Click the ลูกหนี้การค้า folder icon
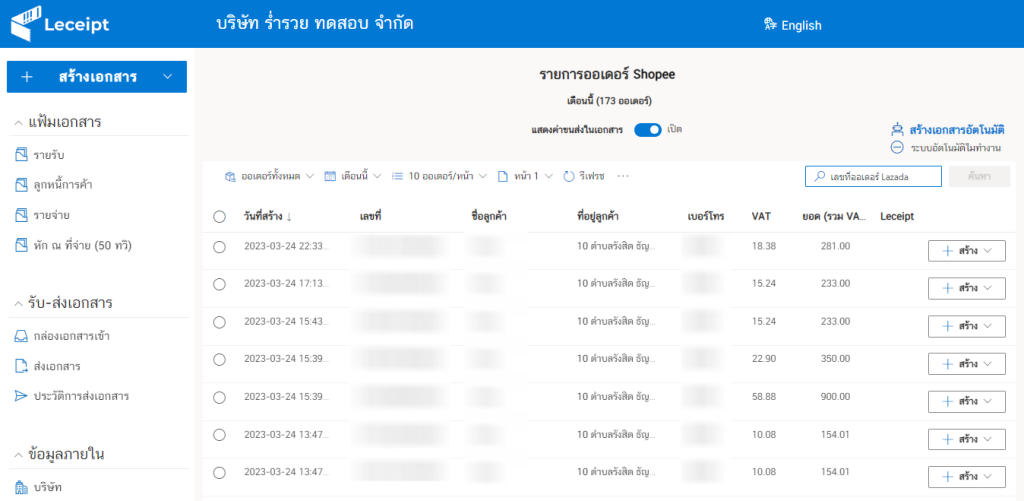The height and width of the screenshot is (501, 1024). [20, 185]
